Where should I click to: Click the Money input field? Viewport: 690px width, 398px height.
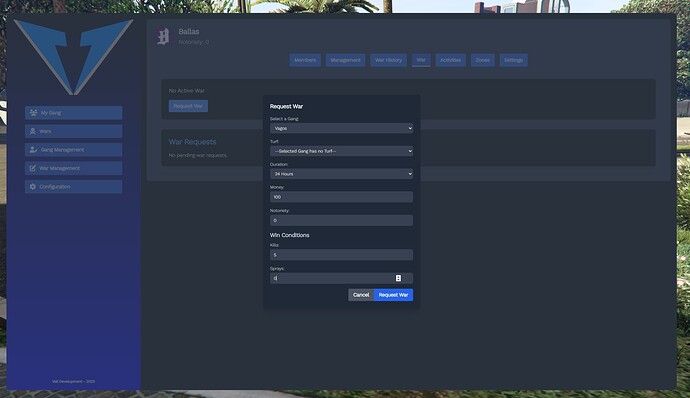tap(341, 197)
